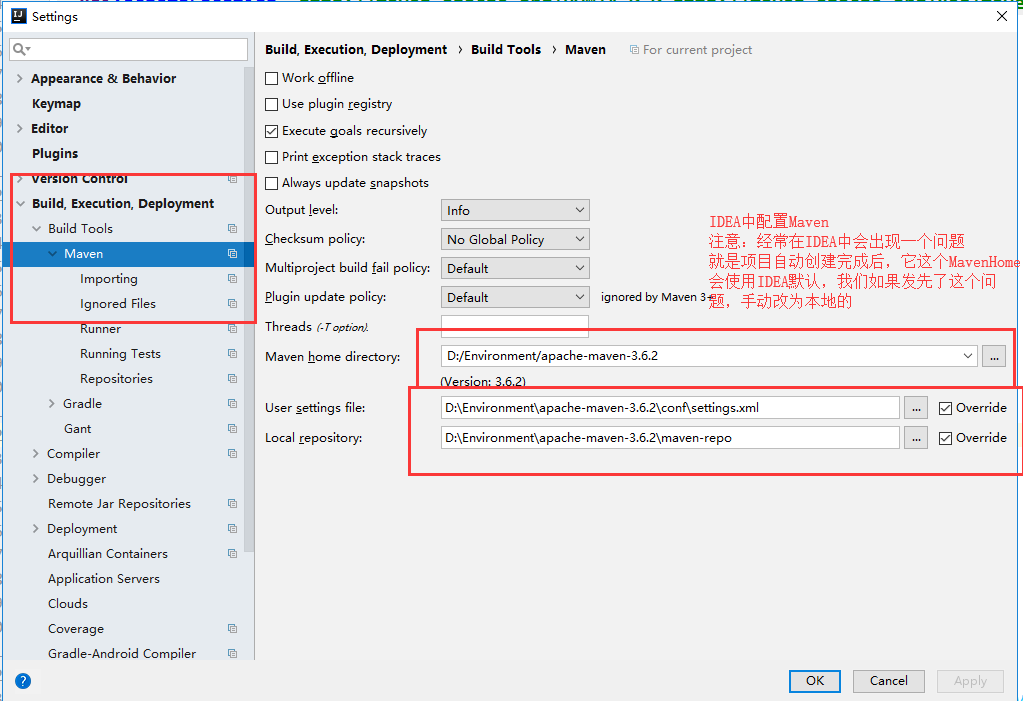Click the search magnifier icon in search box

(20, 49)
